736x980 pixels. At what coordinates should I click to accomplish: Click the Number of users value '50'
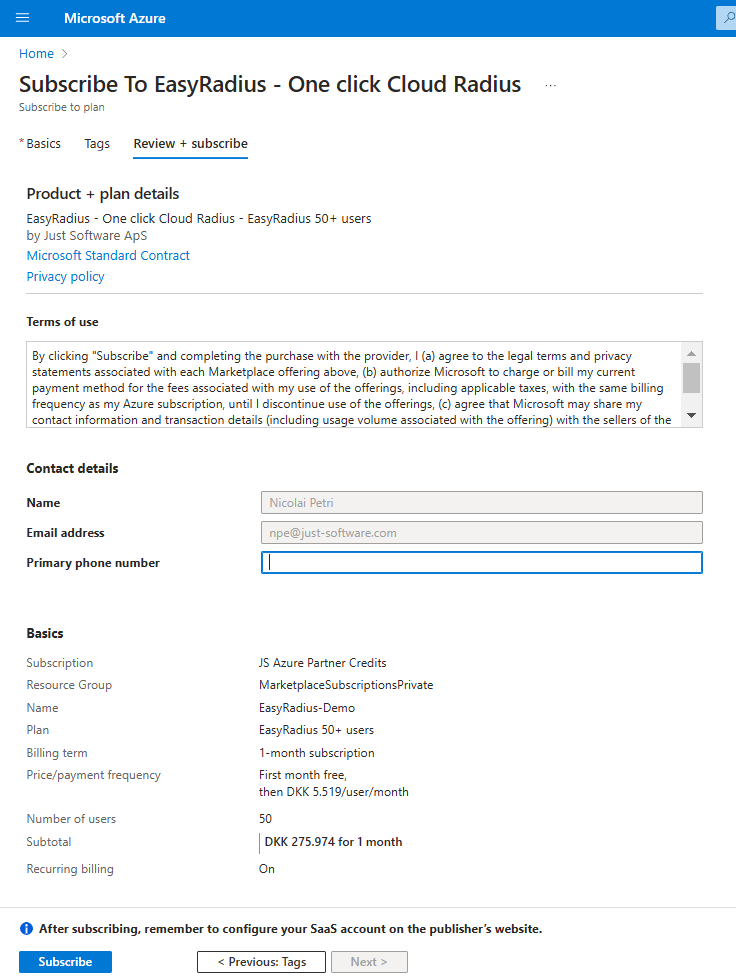click(x=266, y=819)
